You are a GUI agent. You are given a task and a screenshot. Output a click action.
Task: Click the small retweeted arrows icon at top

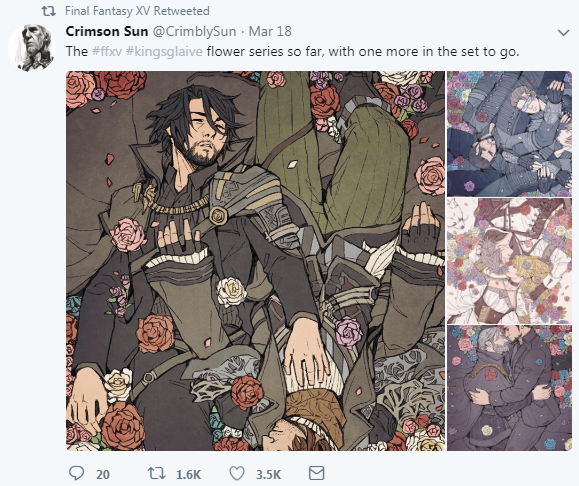[48, 11]
